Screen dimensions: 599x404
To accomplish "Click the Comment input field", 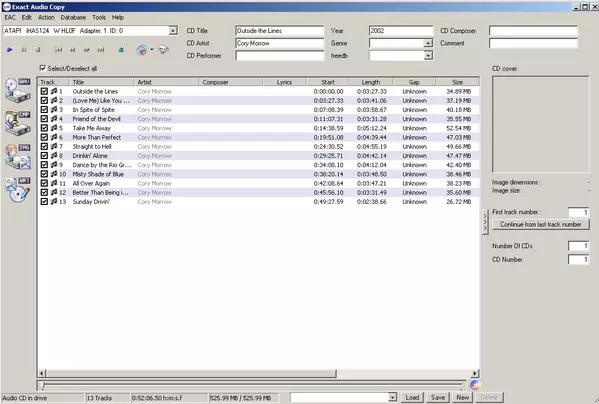I will (533, 43).
